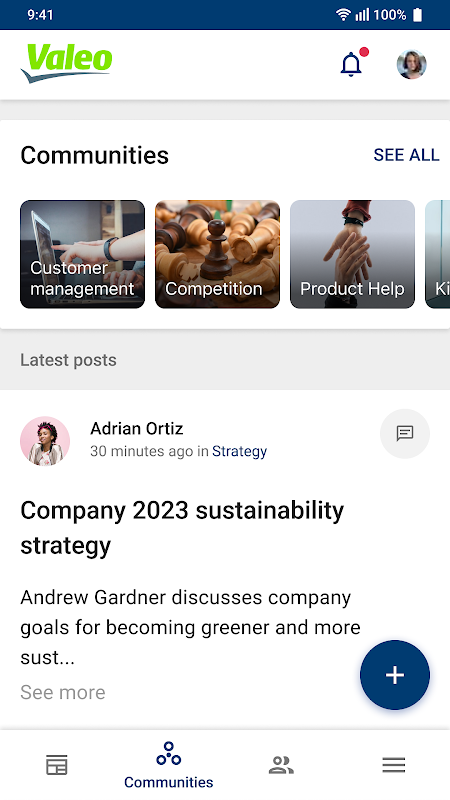Image resolution: width=450 pixels, height=800 pixels.
Task: Open the hamburger menu tab
Action: (394, 765)
